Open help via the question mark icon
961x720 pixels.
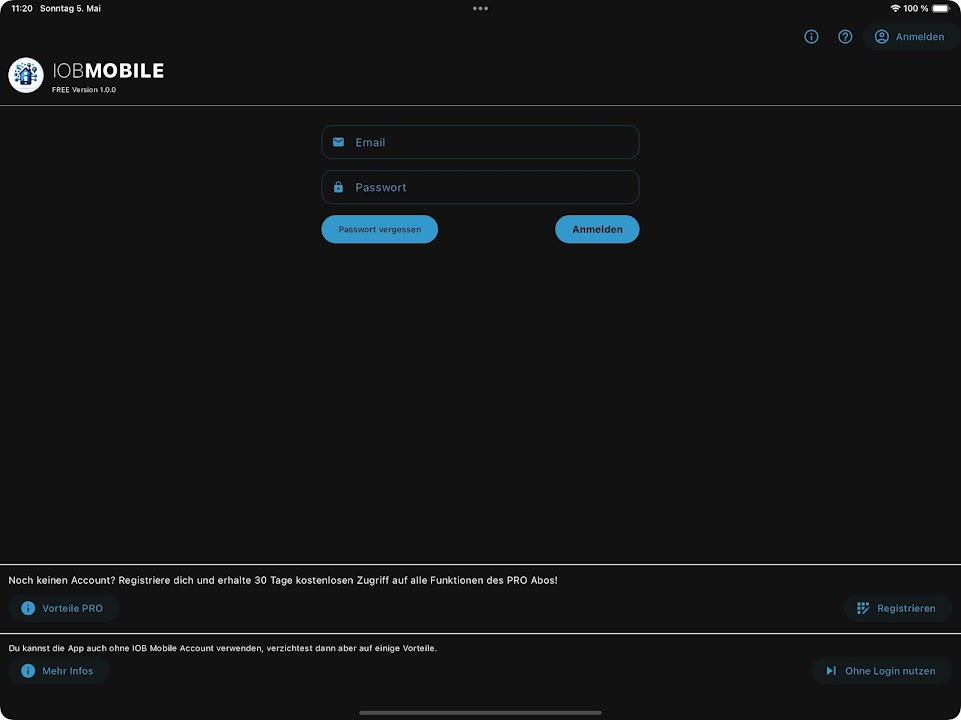(x=845, y=37)
